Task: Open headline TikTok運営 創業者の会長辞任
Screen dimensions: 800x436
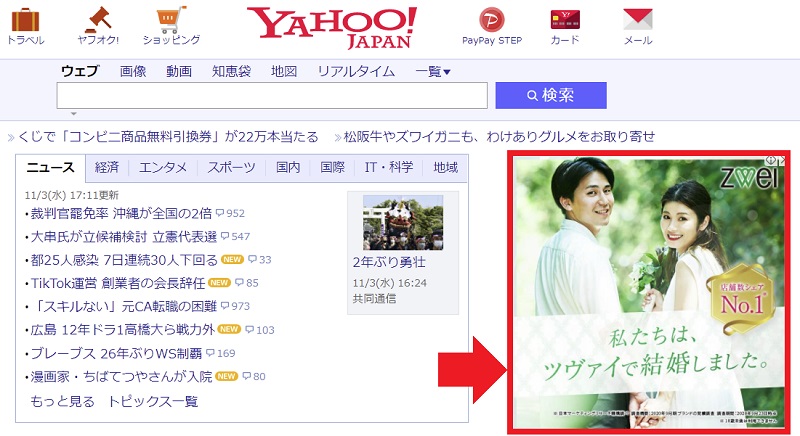Action: [x=118, y=283]
